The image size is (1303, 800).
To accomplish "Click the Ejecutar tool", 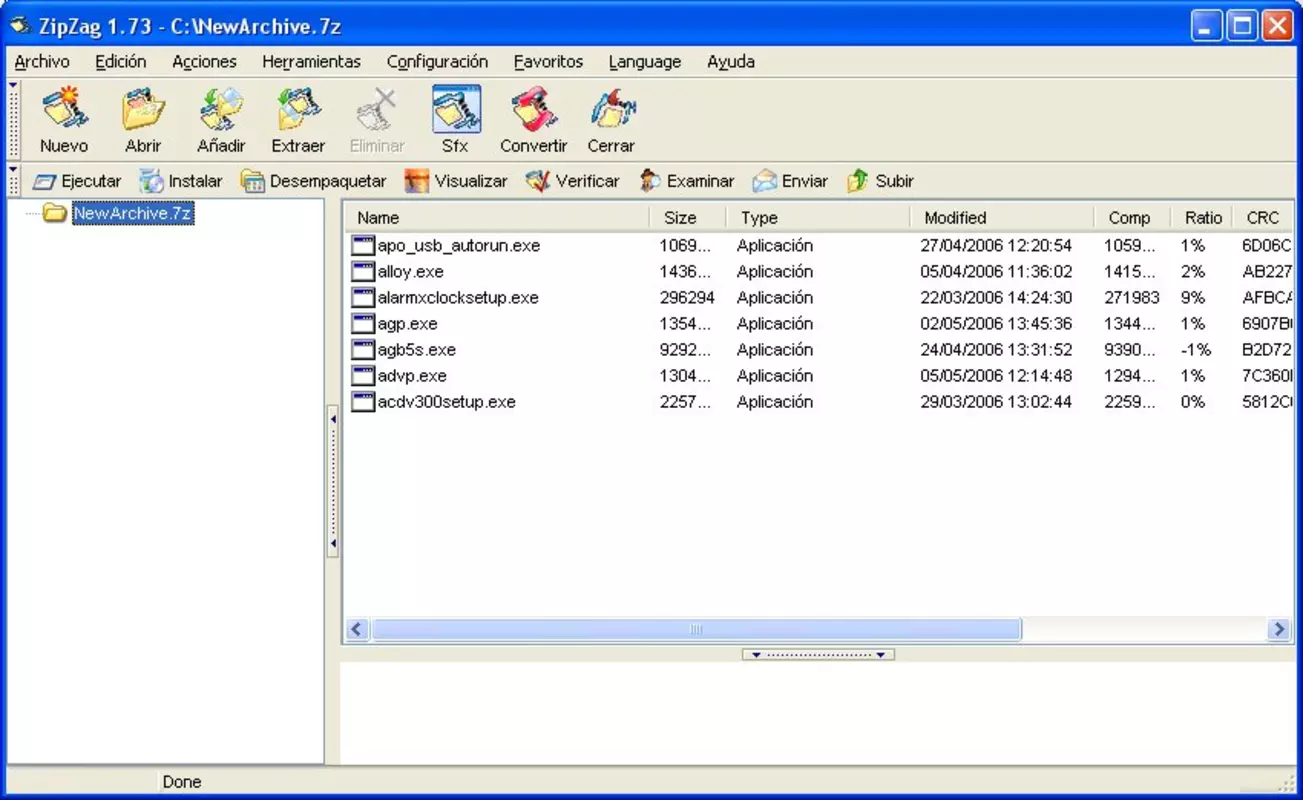I will click(77, 181).
